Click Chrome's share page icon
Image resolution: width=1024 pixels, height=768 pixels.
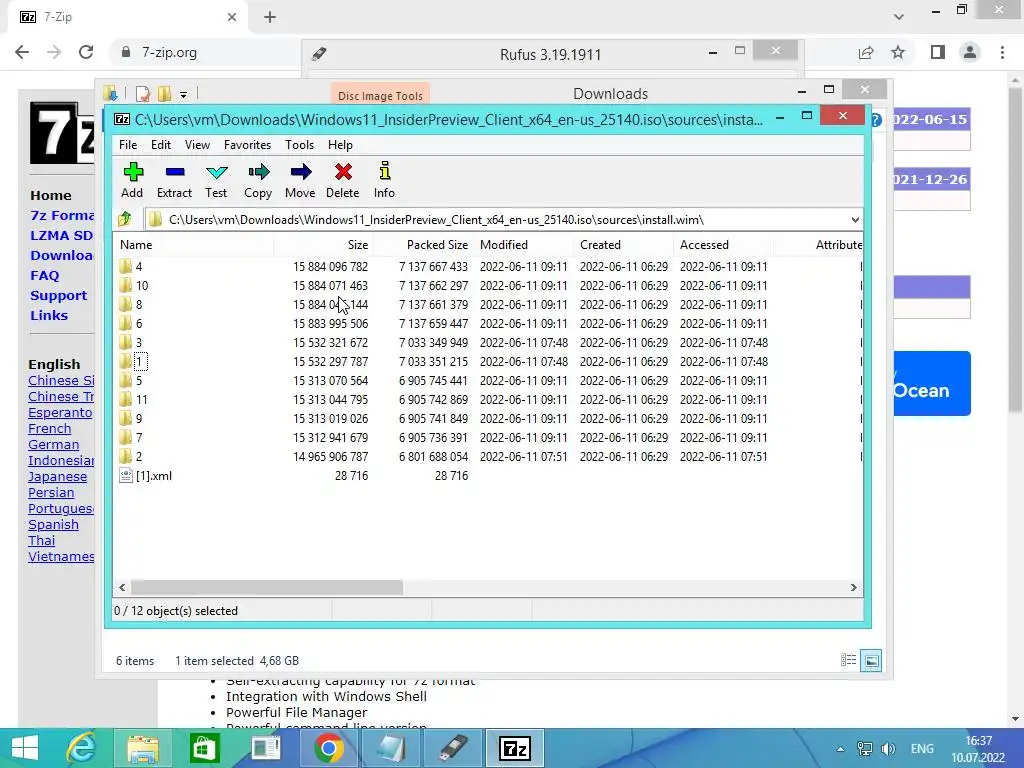tap(866, 52)
